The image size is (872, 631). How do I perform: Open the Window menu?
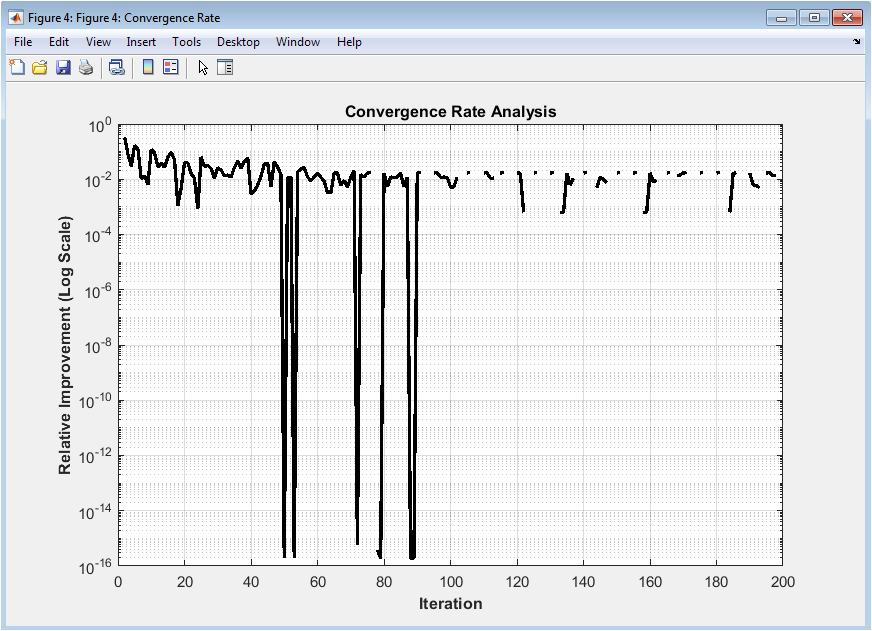point(298,42)
